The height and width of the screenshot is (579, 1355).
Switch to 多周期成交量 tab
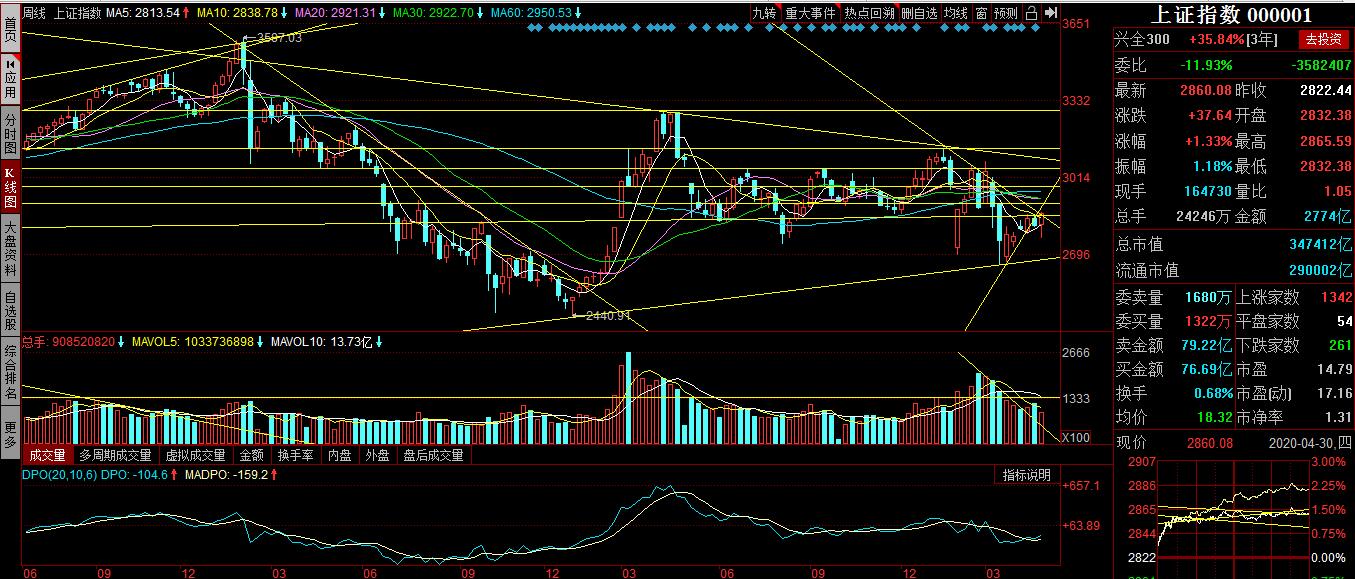(115, 455)
